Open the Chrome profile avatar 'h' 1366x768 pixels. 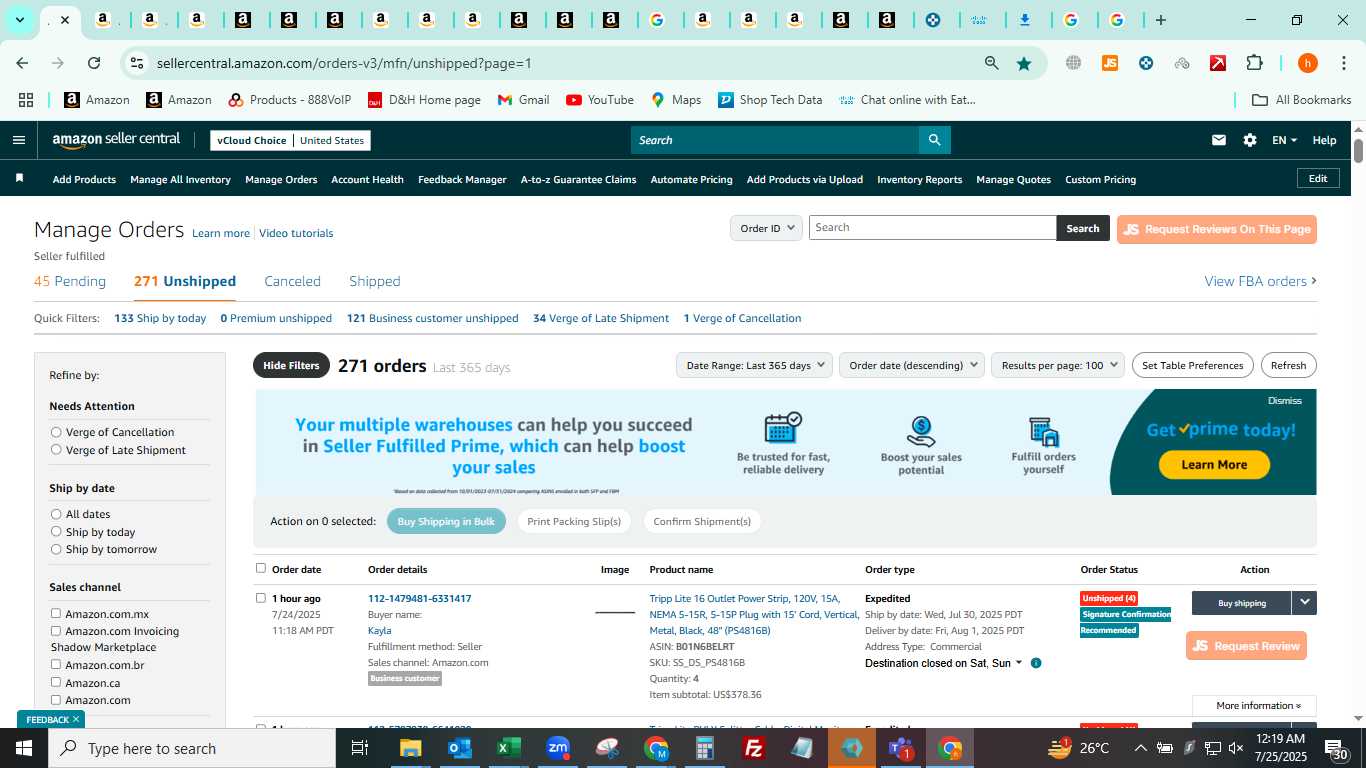click(1307, 63)
